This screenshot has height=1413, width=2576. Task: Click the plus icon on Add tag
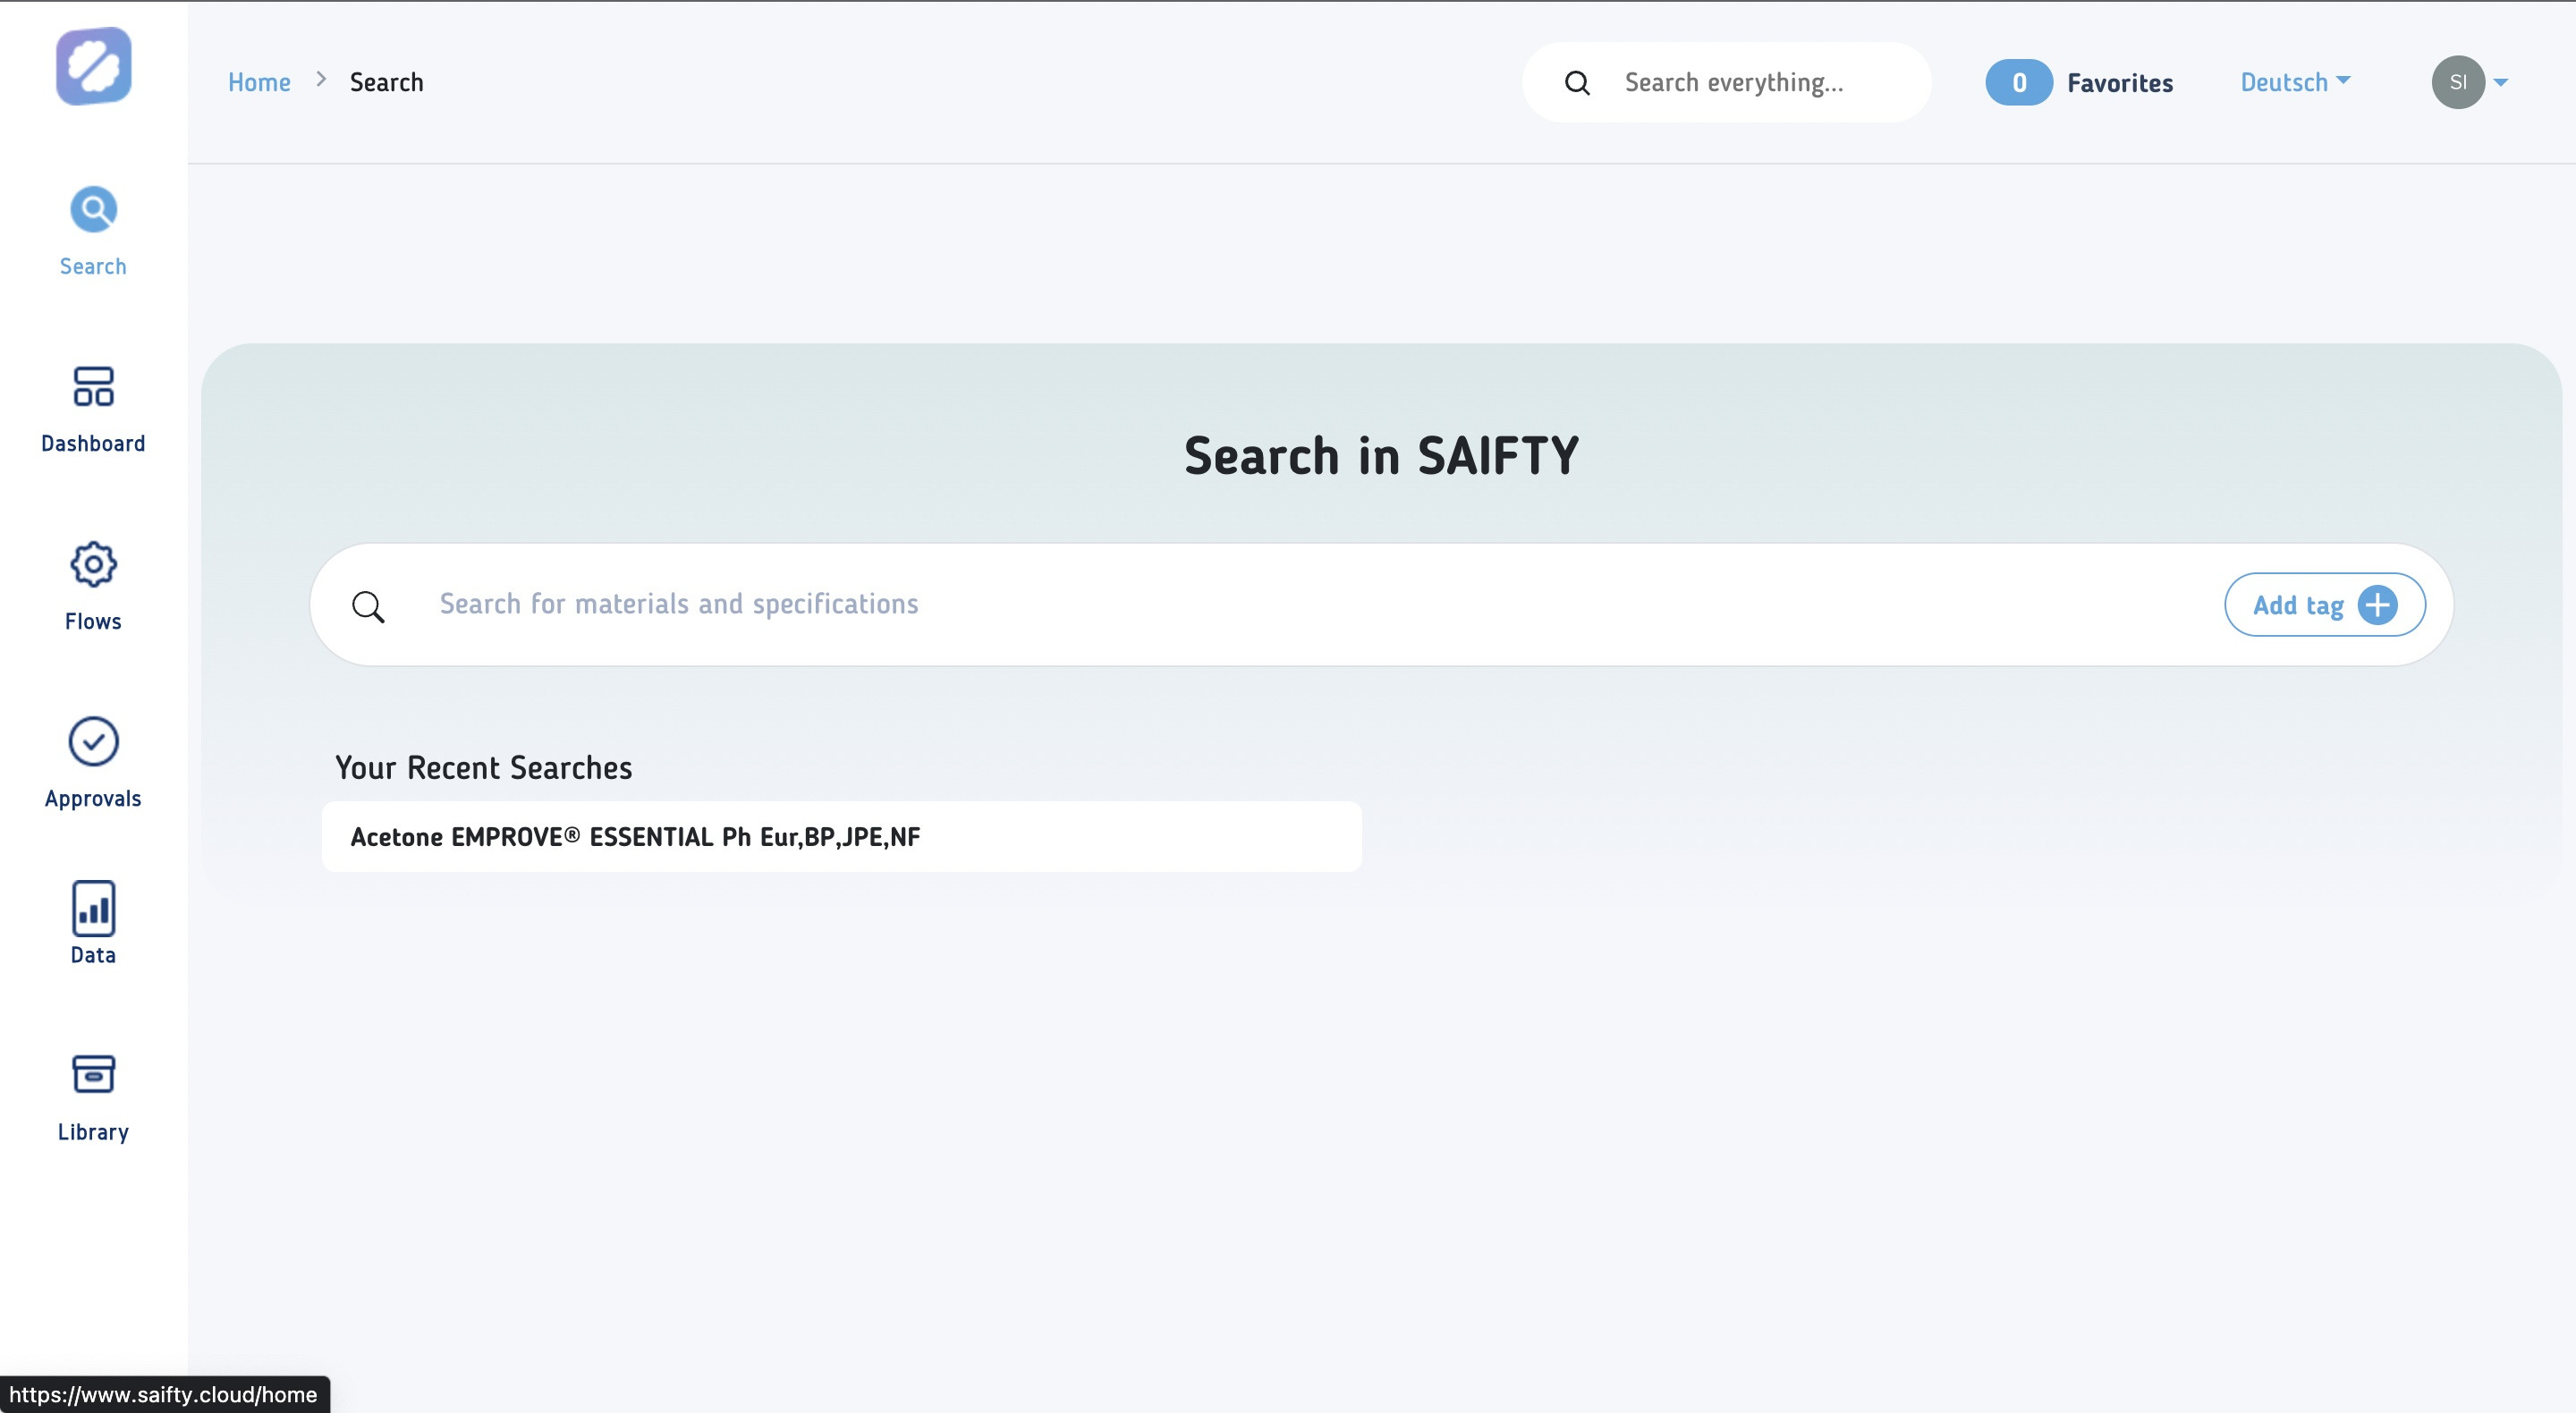click(x=2377, y=605)
